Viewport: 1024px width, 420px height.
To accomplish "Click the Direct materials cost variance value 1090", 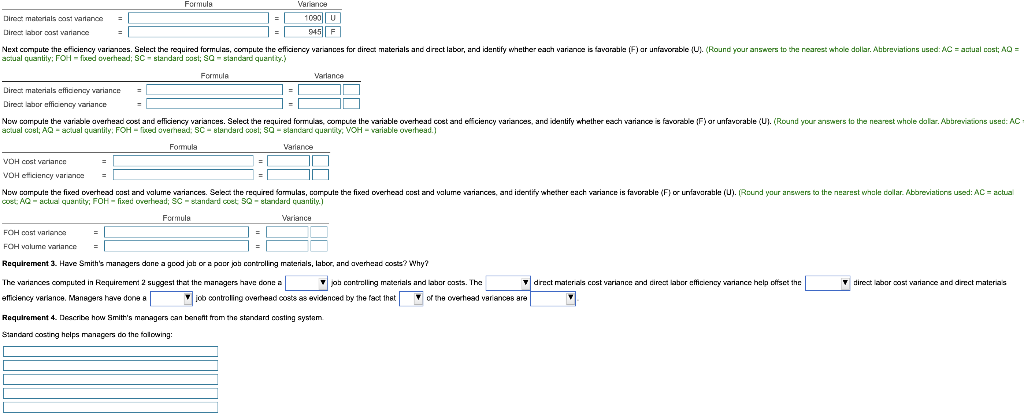I will (x=305, y=18).
